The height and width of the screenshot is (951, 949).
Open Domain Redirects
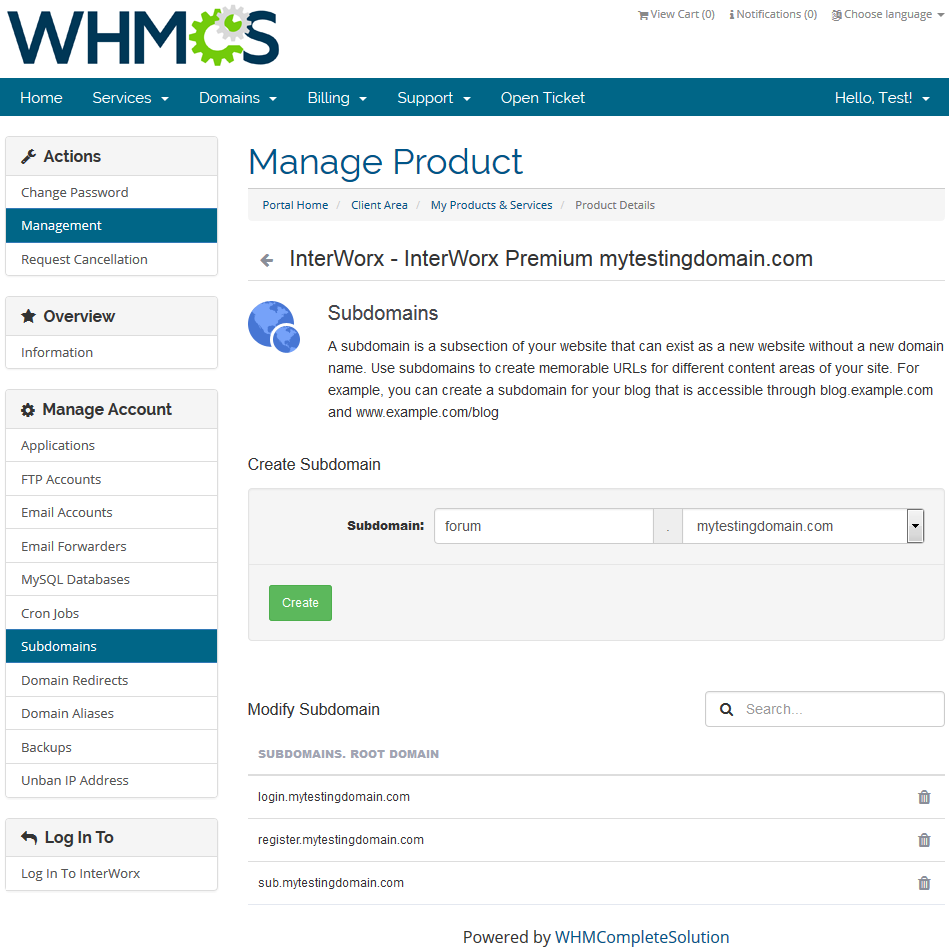pyautogui.click(x=112, y=680)
